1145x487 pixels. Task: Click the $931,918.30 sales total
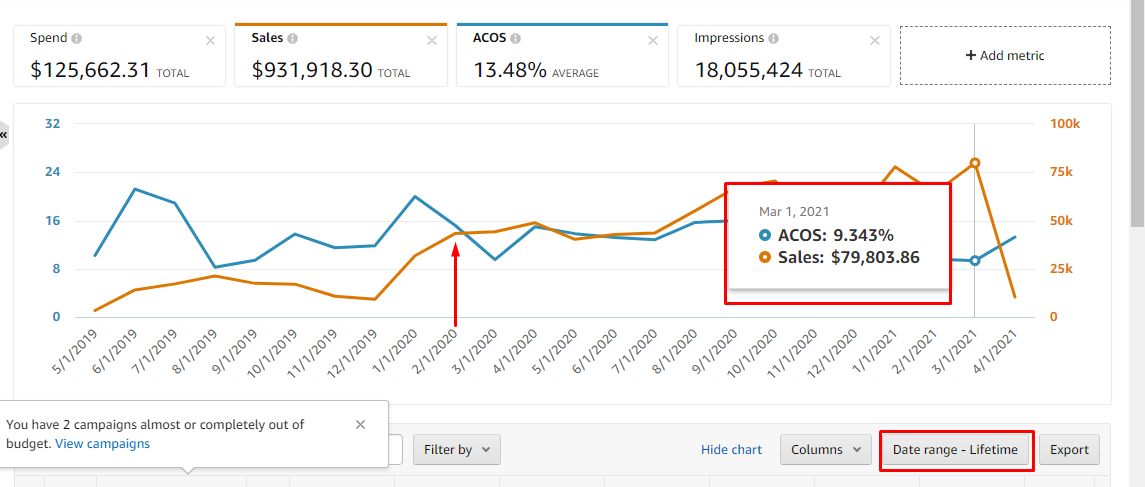pyautogui.click(x=312, y=70)
